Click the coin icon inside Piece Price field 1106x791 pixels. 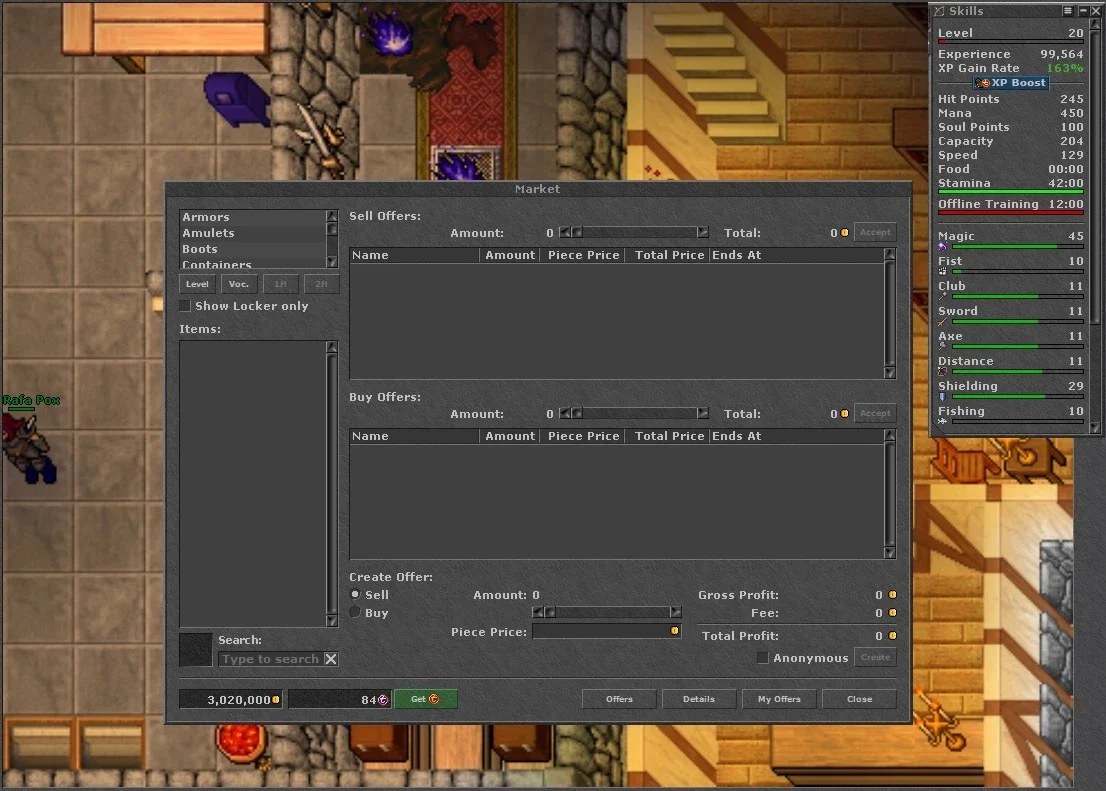[674, 631]
